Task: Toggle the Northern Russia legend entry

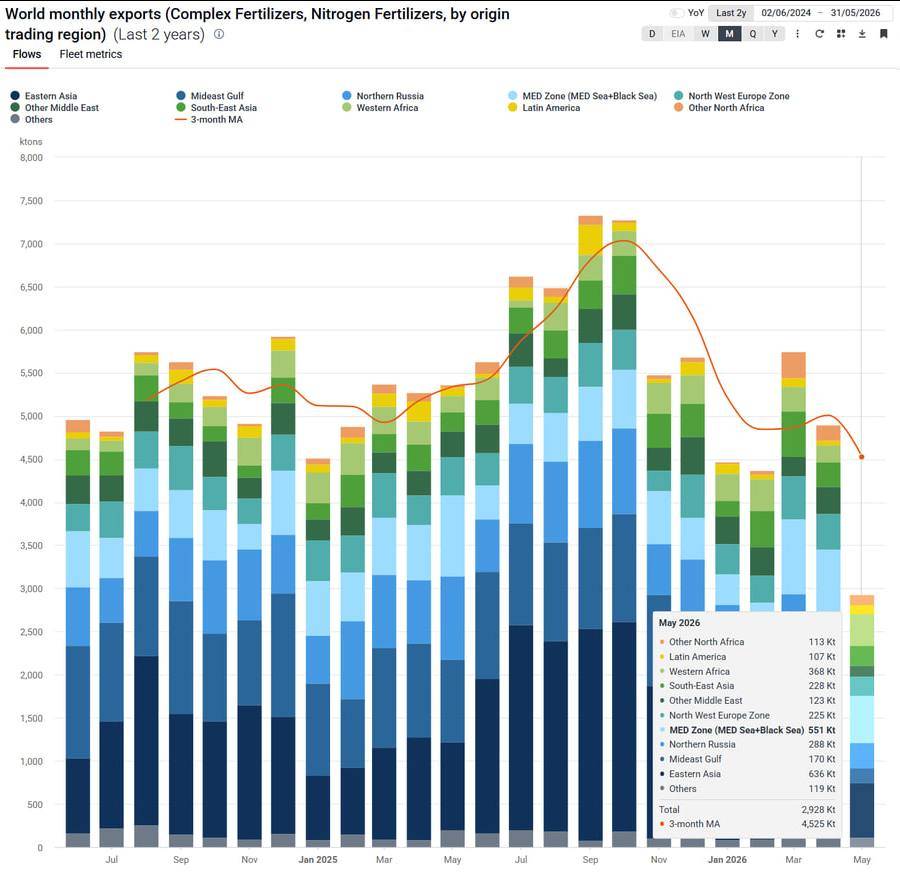Action: tap(383, 96)
